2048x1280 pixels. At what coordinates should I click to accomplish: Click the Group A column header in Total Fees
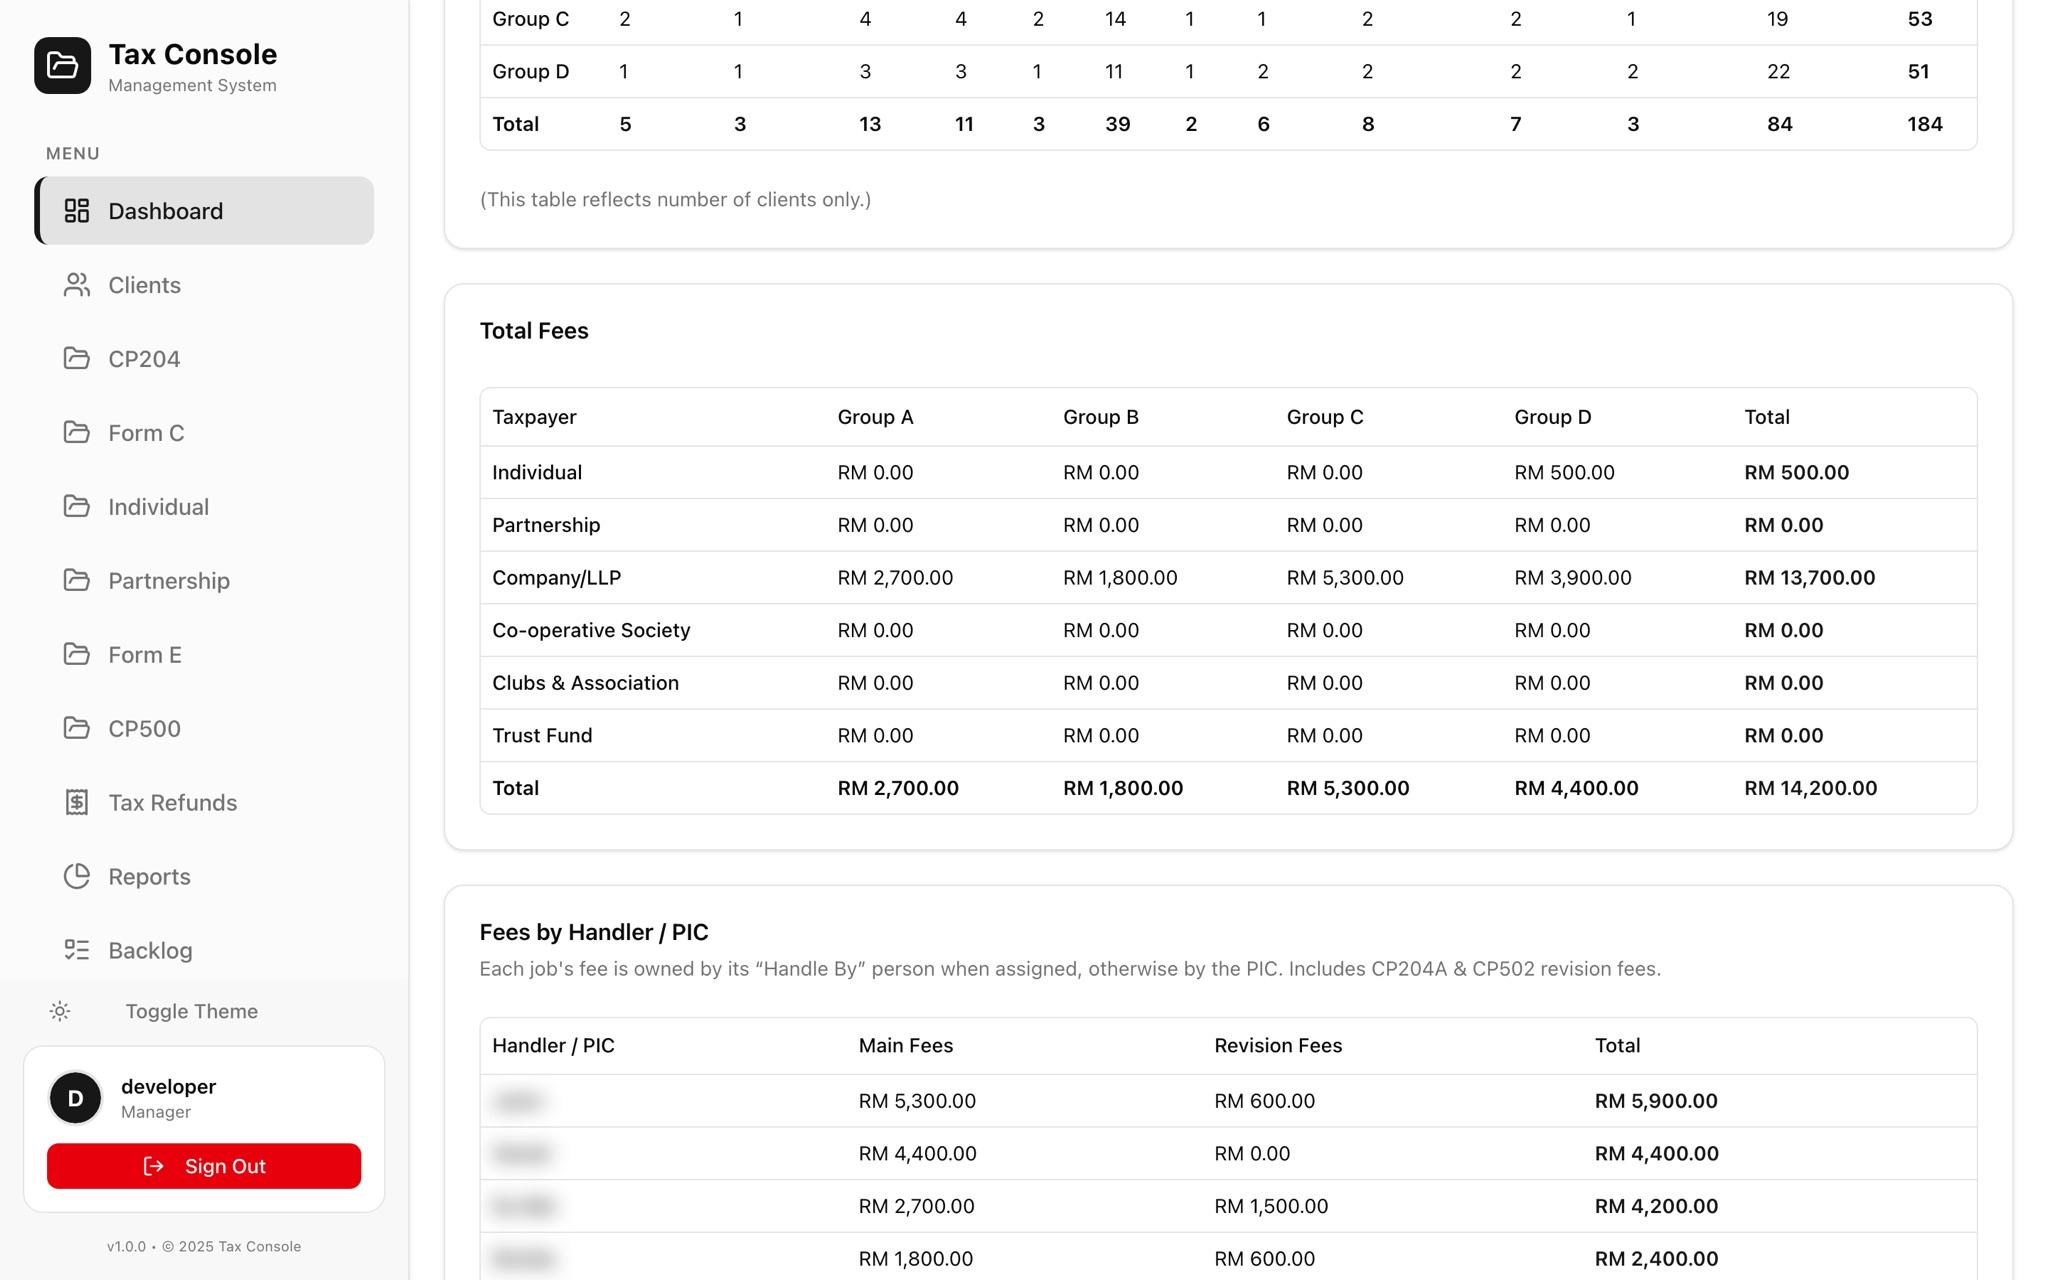(x=875, y=417)
